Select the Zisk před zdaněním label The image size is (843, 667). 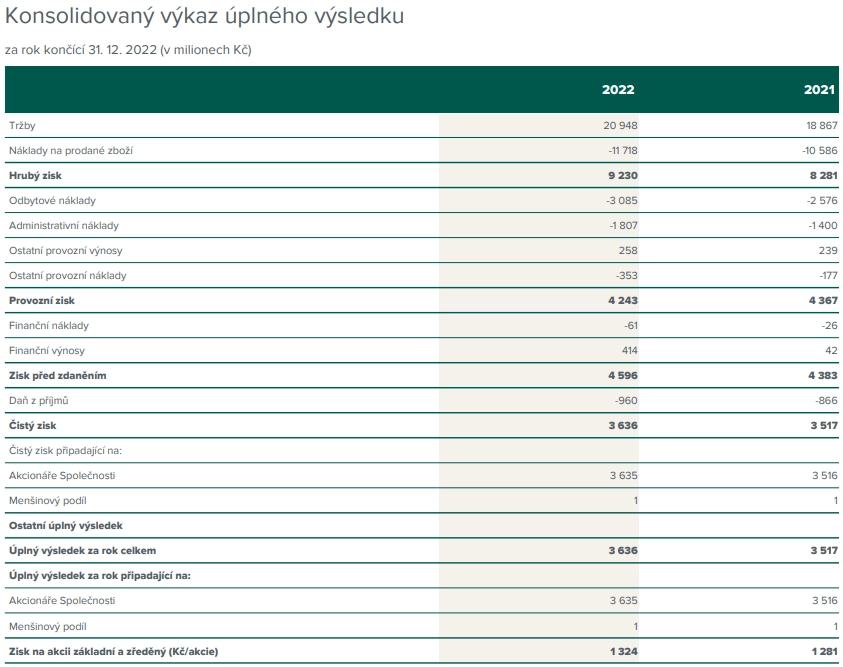tap(58, 376)
